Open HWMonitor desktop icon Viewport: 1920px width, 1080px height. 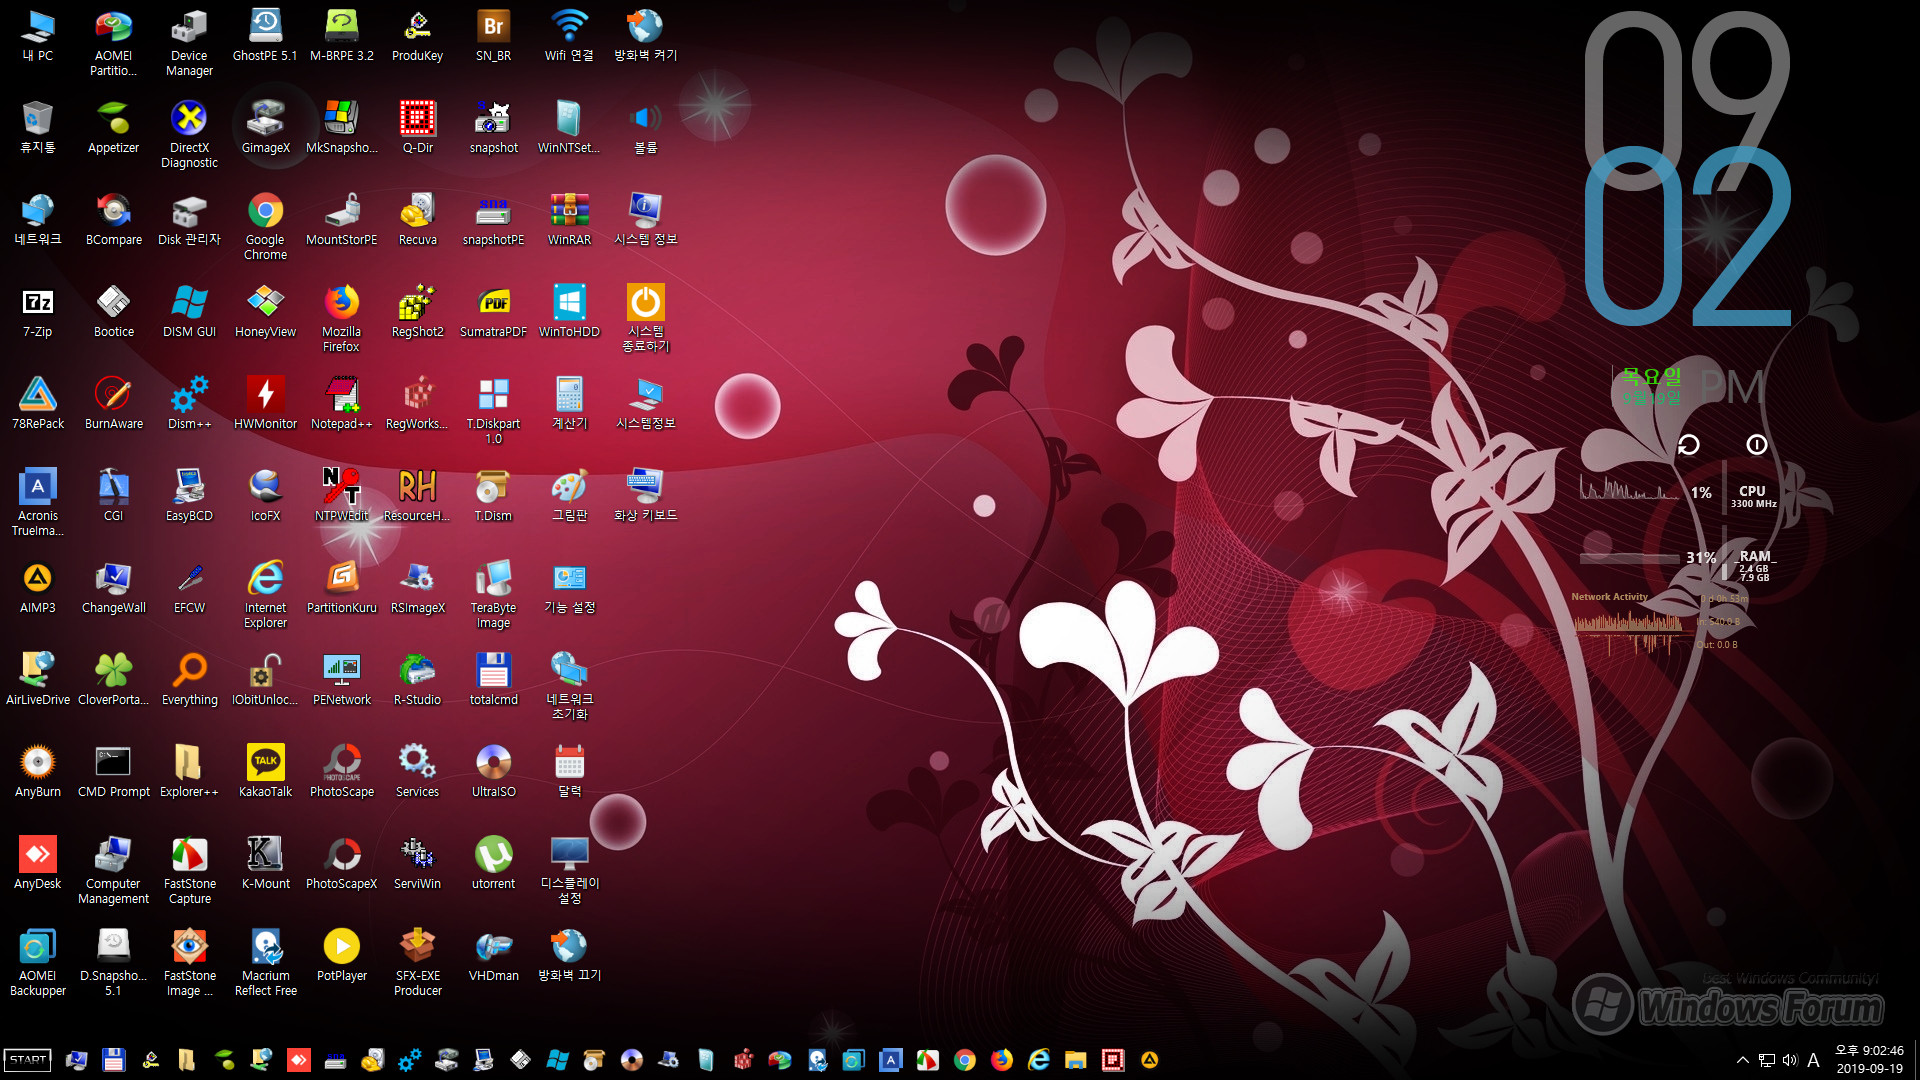pos(265,403)
